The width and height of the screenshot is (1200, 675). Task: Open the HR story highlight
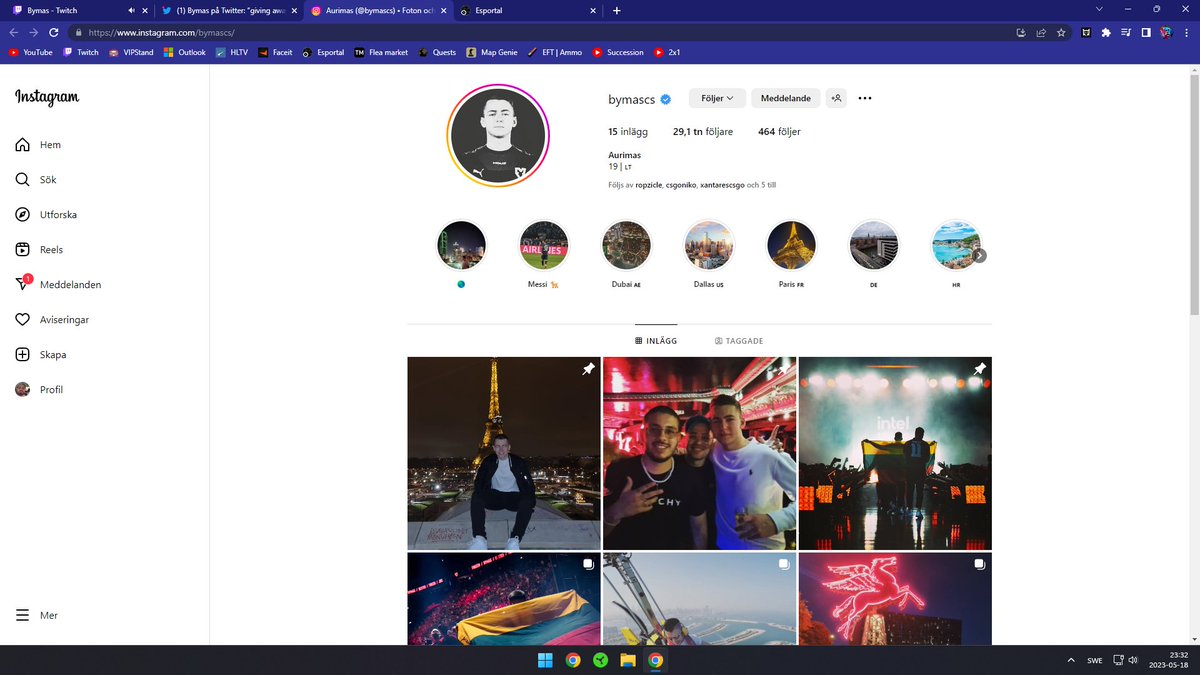[x=956, y=246]
